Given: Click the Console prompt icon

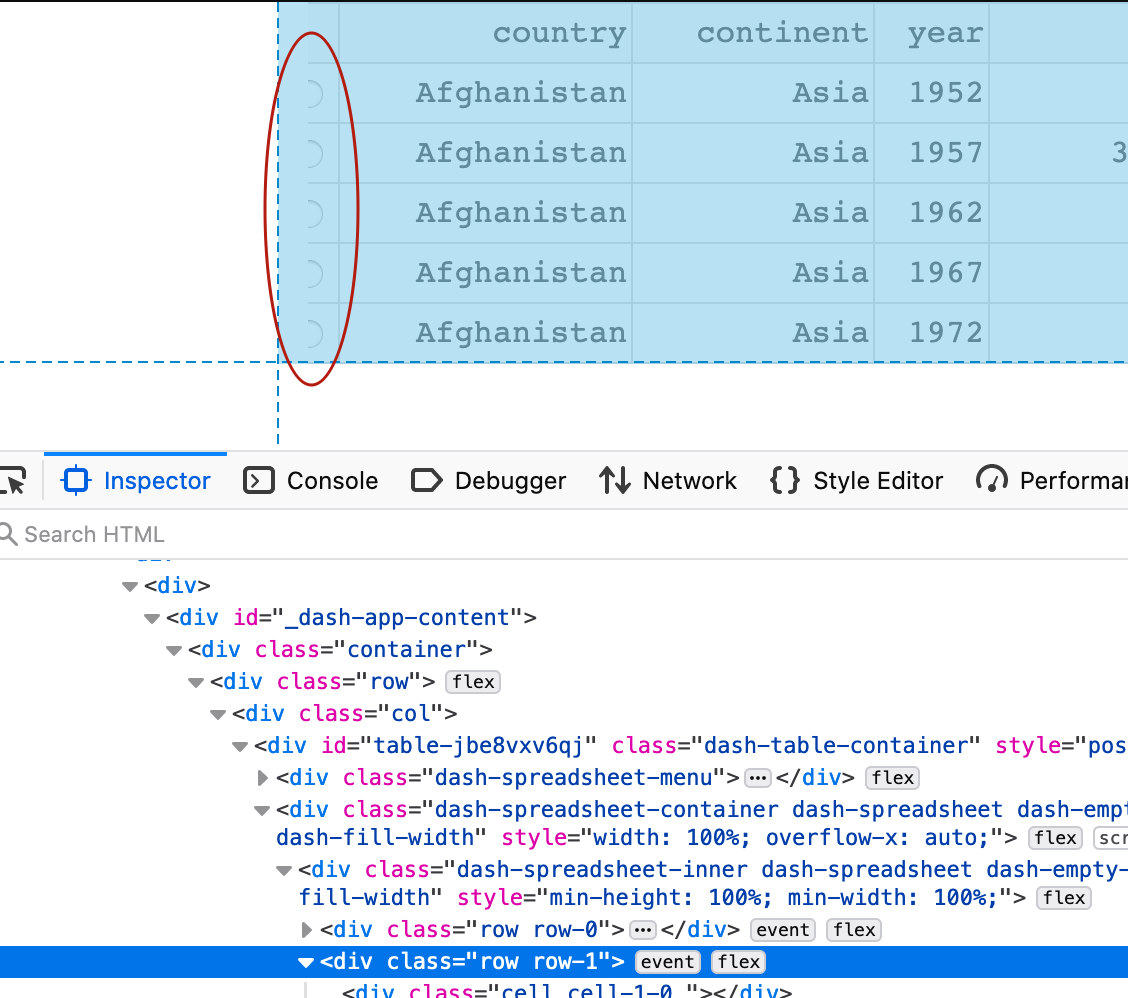Looking at the screenshot, I should click(258, 480).
